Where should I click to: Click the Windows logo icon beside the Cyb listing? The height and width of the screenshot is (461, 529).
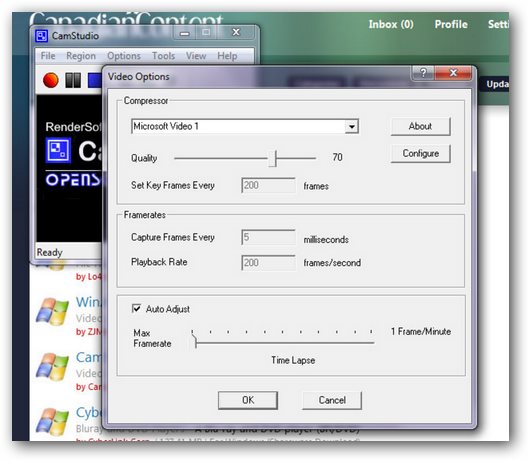point(52,422)
